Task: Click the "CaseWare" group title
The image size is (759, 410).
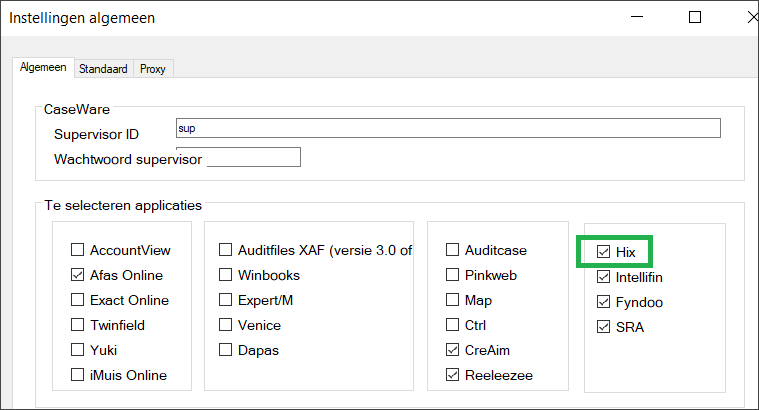Action: pyautogui.click(x=76, y=109)
